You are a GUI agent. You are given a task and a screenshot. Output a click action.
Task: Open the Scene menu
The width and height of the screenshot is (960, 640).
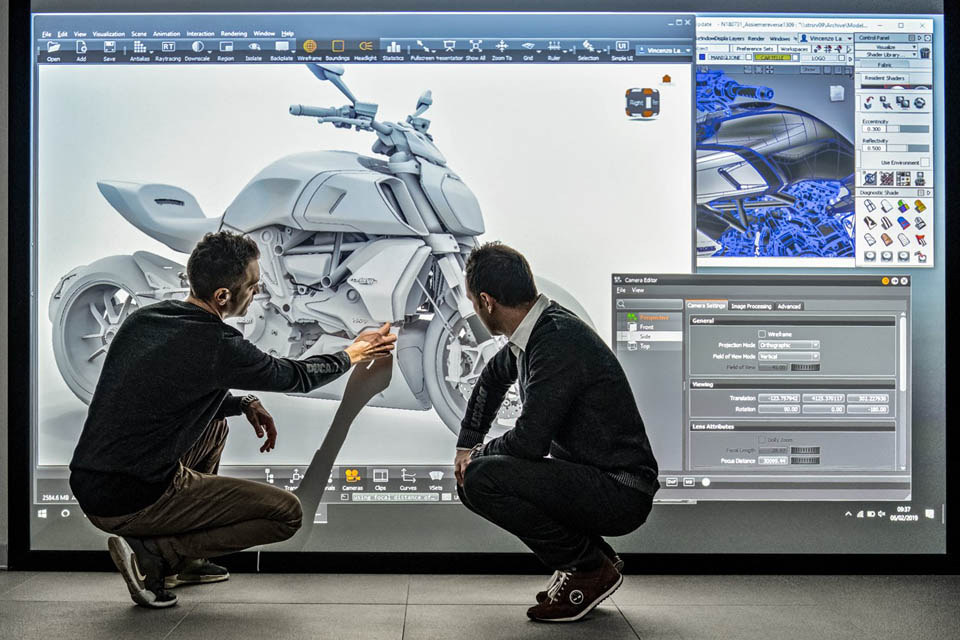(x=139, y=34)
